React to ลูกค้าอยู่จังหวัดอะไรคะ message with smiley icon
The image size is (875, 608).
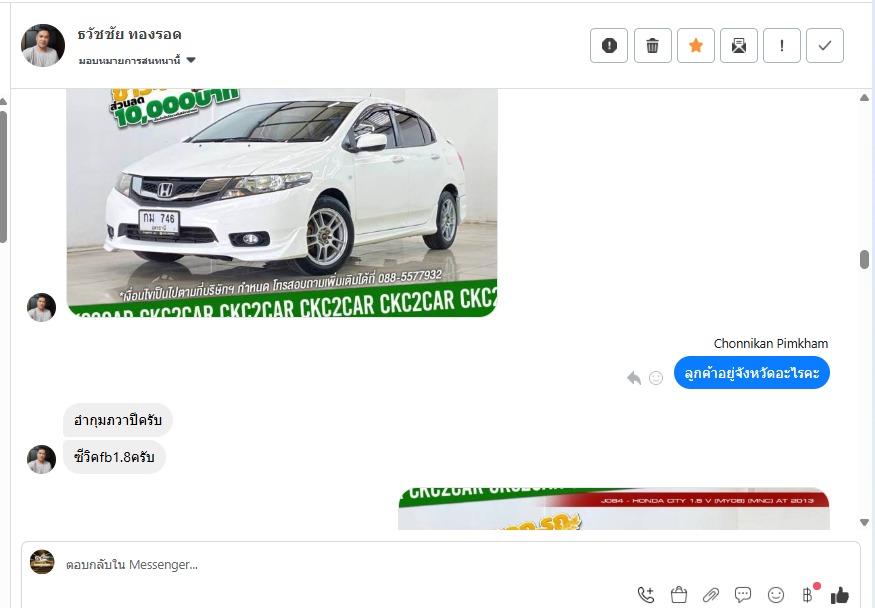tap(656, 378)
